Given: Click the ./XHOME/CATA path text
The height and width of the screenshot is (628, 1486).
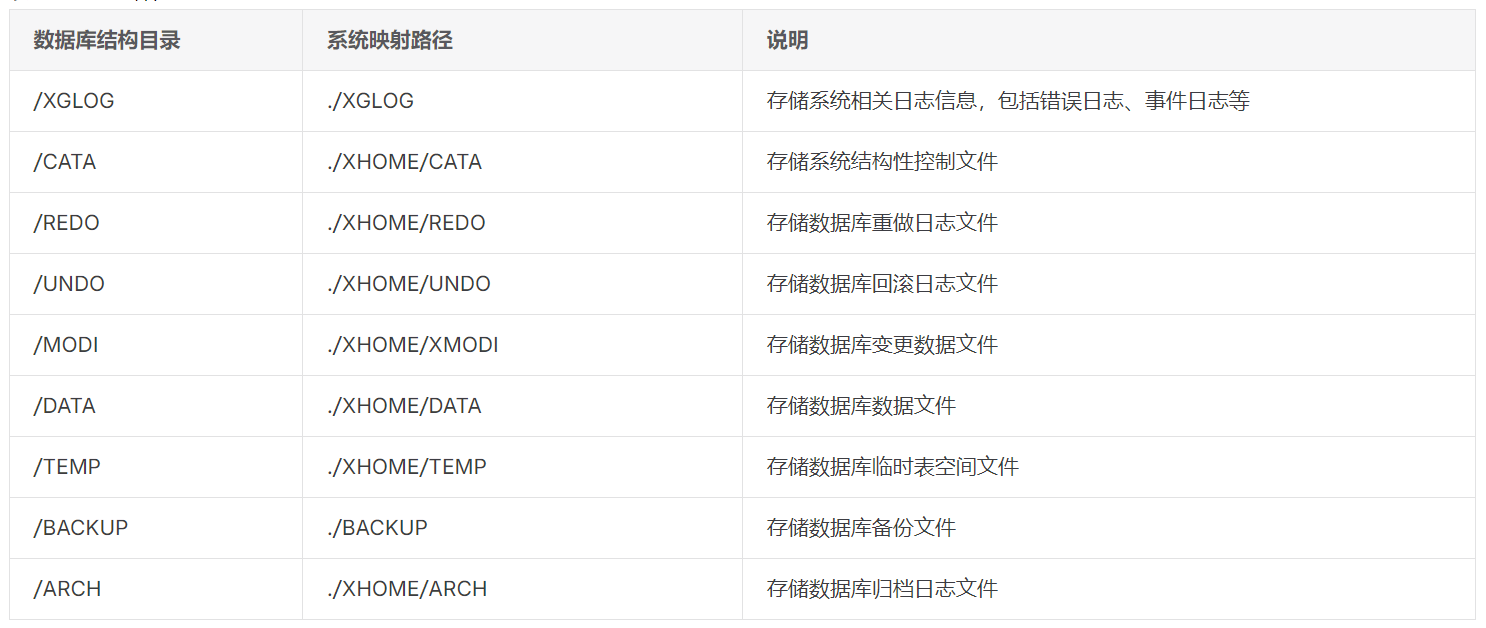Looking at the screenshot, I should [x=404, y=162].
